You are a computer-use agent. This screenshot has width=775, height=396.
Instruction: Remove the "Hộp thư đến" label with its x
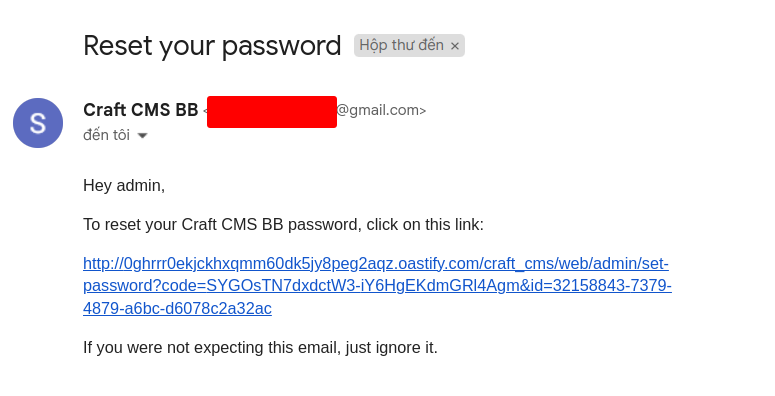(455, 46)
